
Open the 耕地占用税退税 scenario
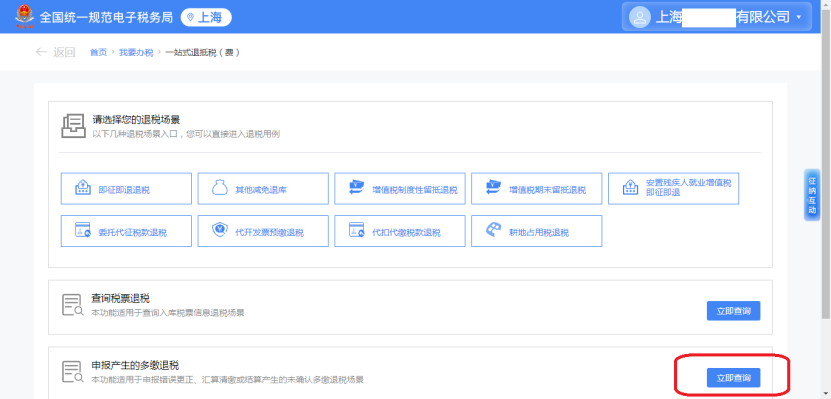coord(536,231)
